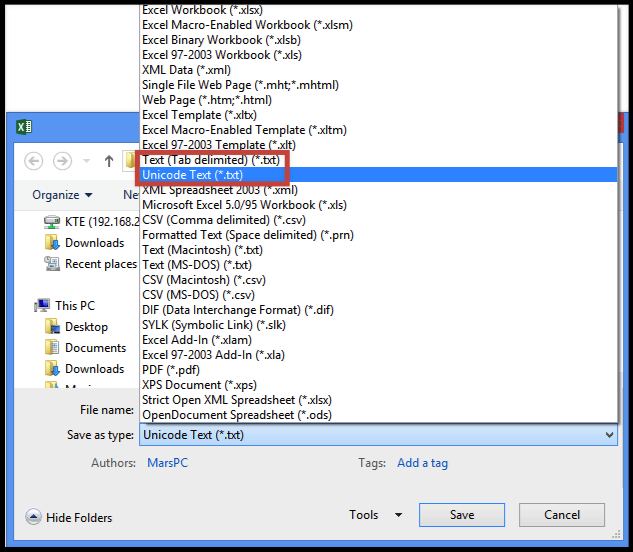633x552 pixels.
Task: Choose Excel Macro-Enabled Template (*.xltm)
Action: point(379,130)
